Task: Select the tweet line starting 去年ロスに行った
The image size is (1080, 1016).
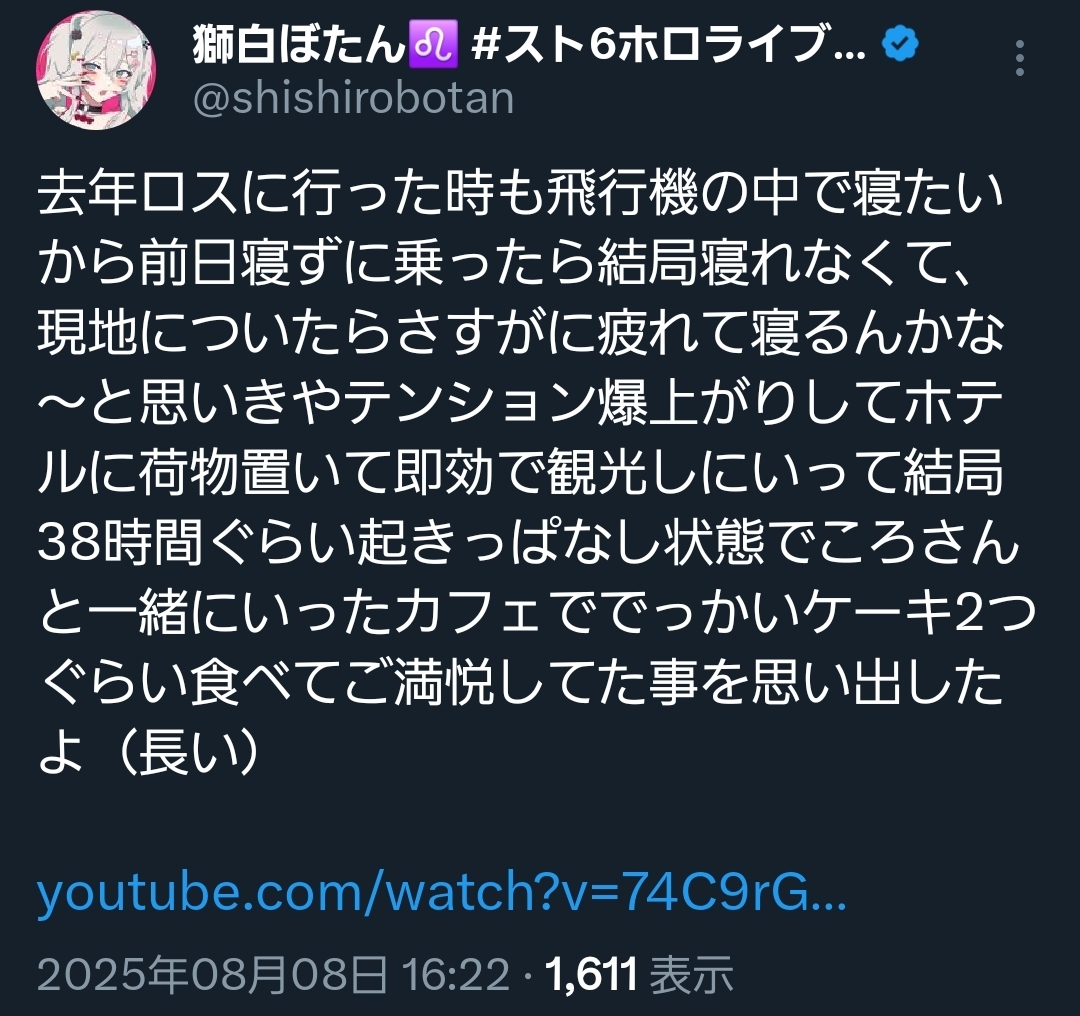Action: click(x=521, y=194)
